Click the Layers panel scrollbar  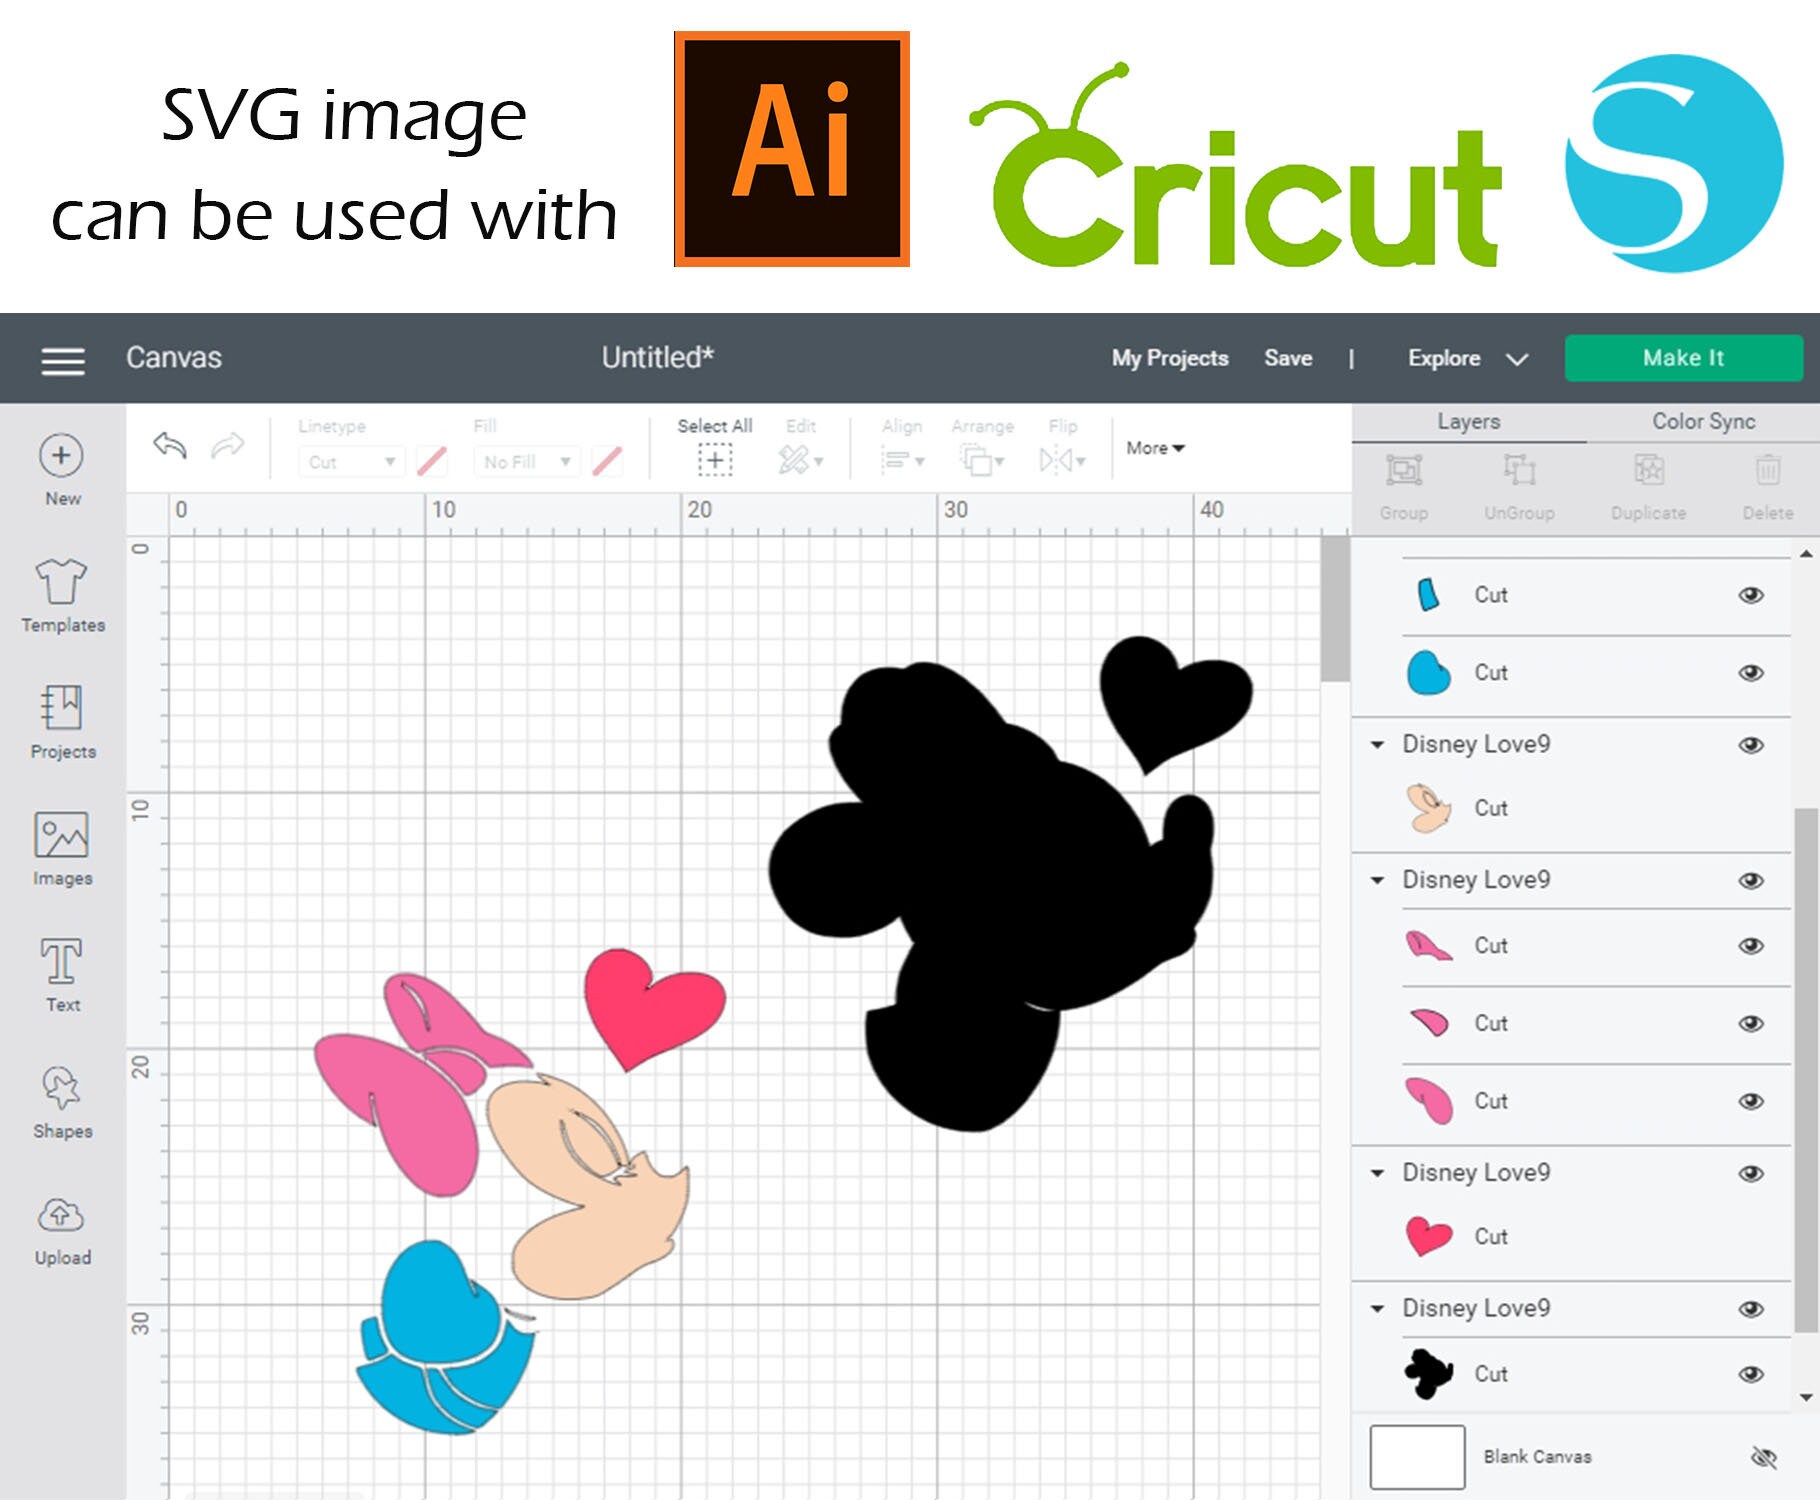pyautogui.click(x=1805, y=1070)
